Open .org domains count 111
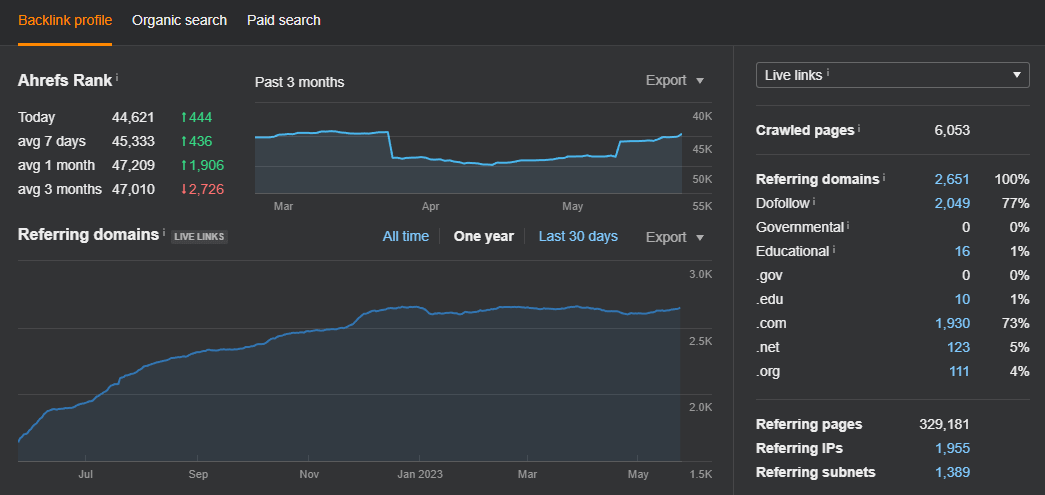 (959, 371)
